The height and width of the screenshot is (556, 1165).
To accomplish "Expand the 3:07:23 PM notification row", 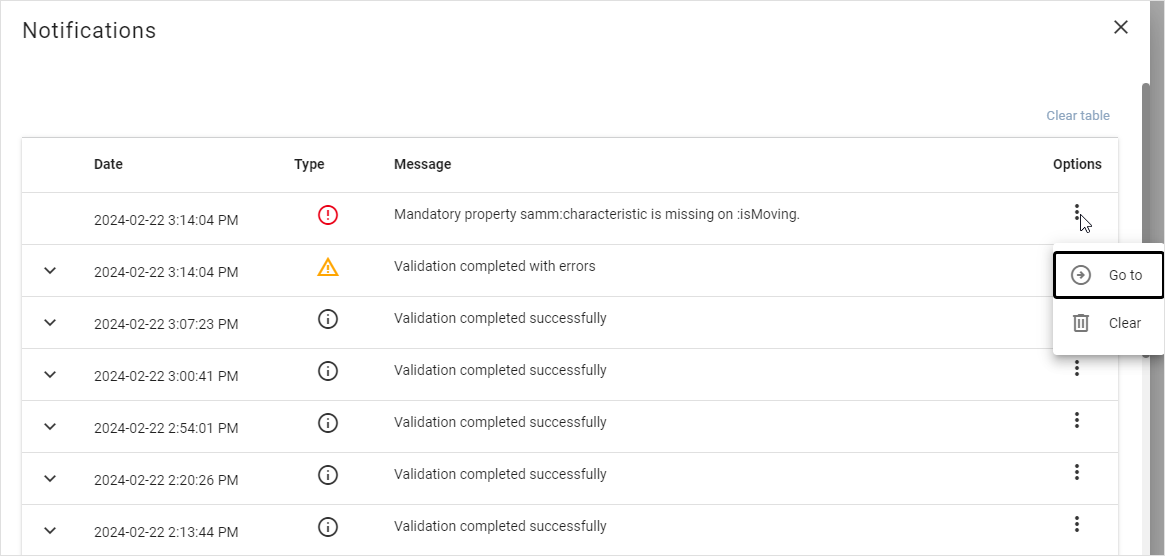I will 51,322.
